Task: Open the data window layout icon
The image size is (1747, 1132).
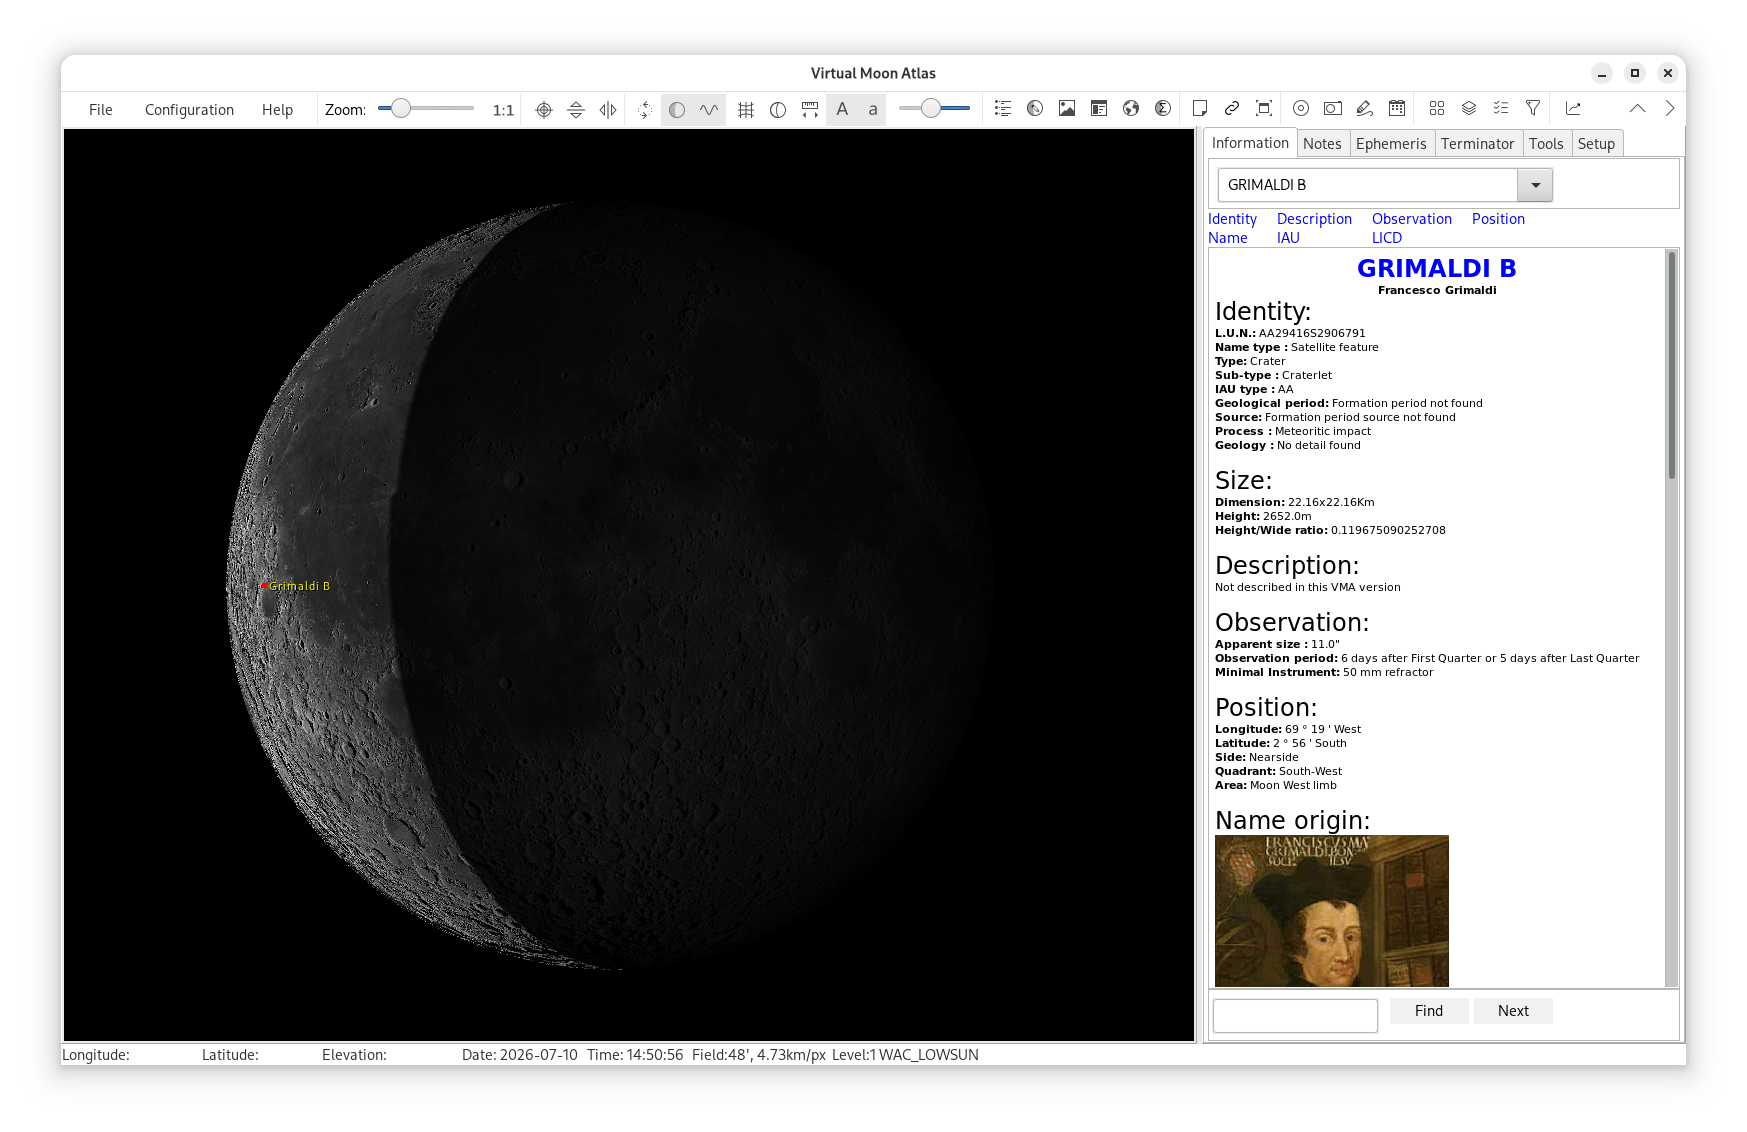Action: pyautogui.click(x=1099, y=109)
